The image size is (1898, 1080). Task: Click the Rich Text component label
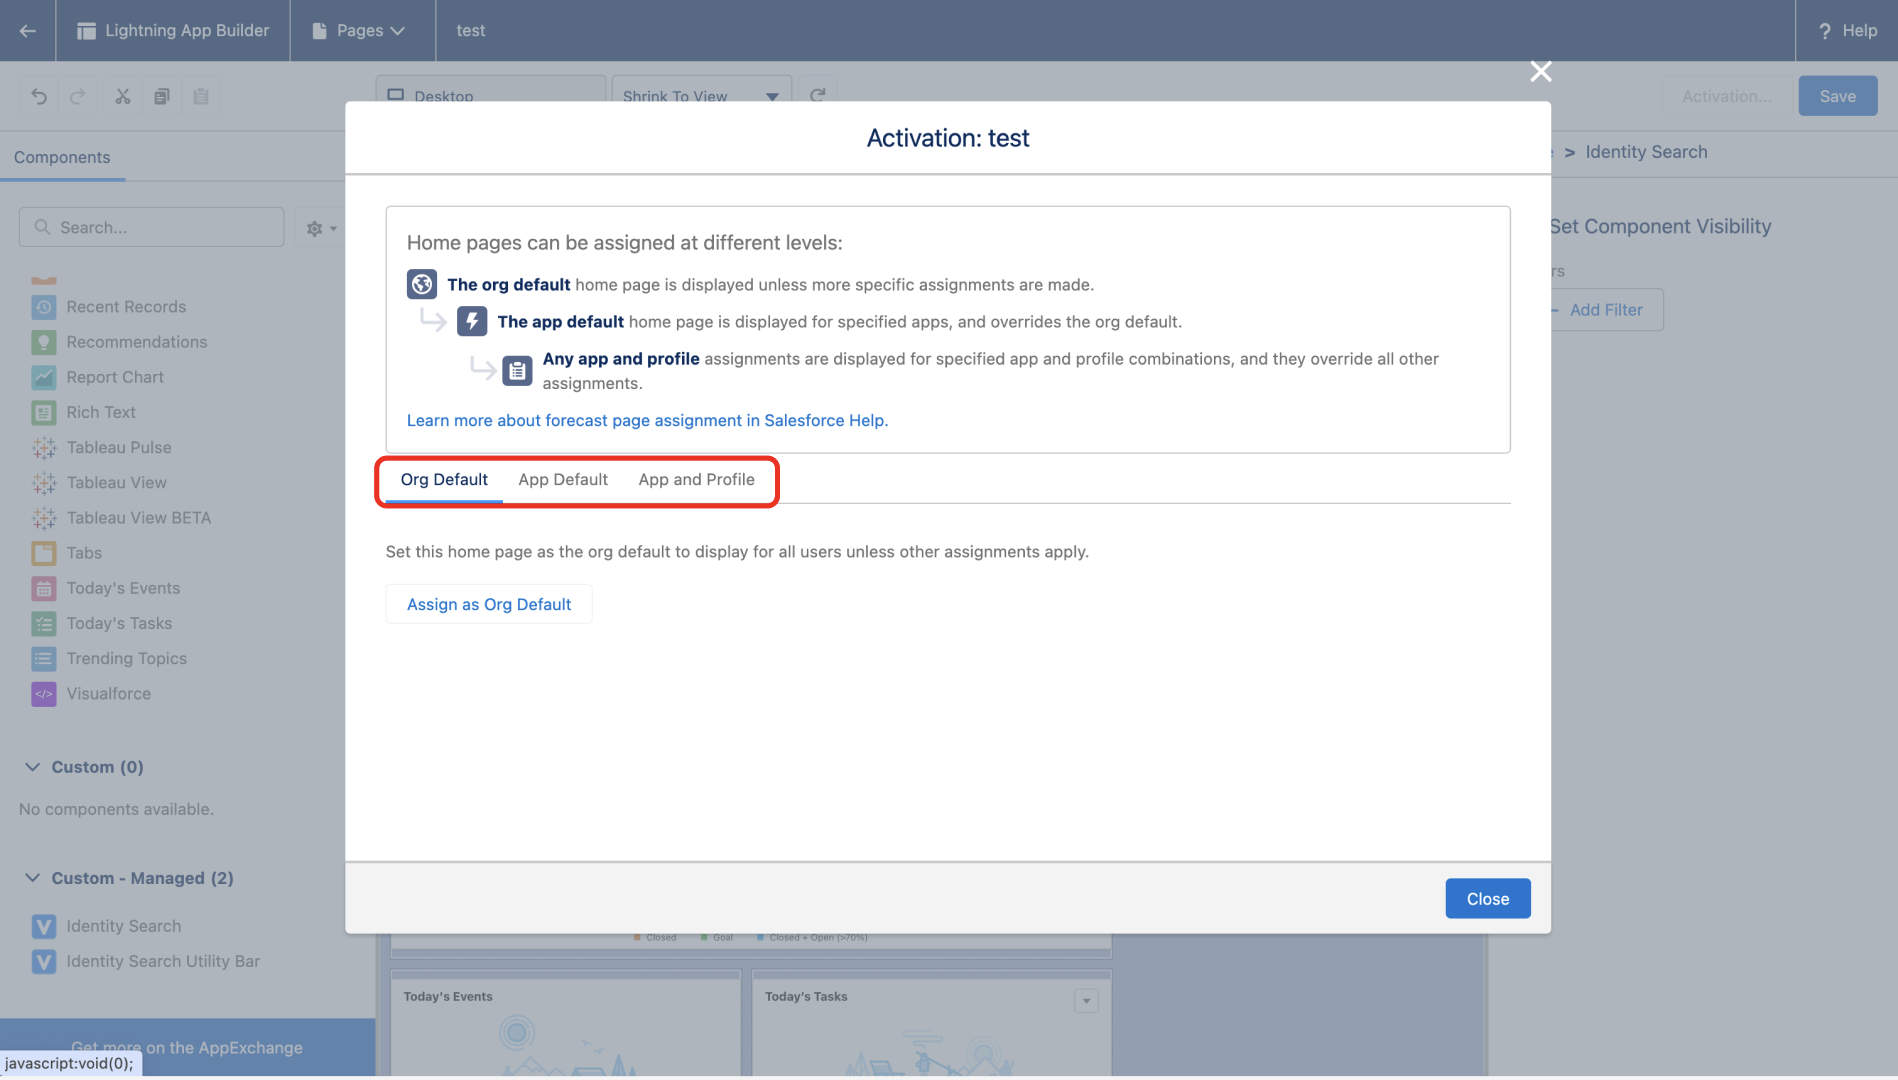click(x=101, y=412)
